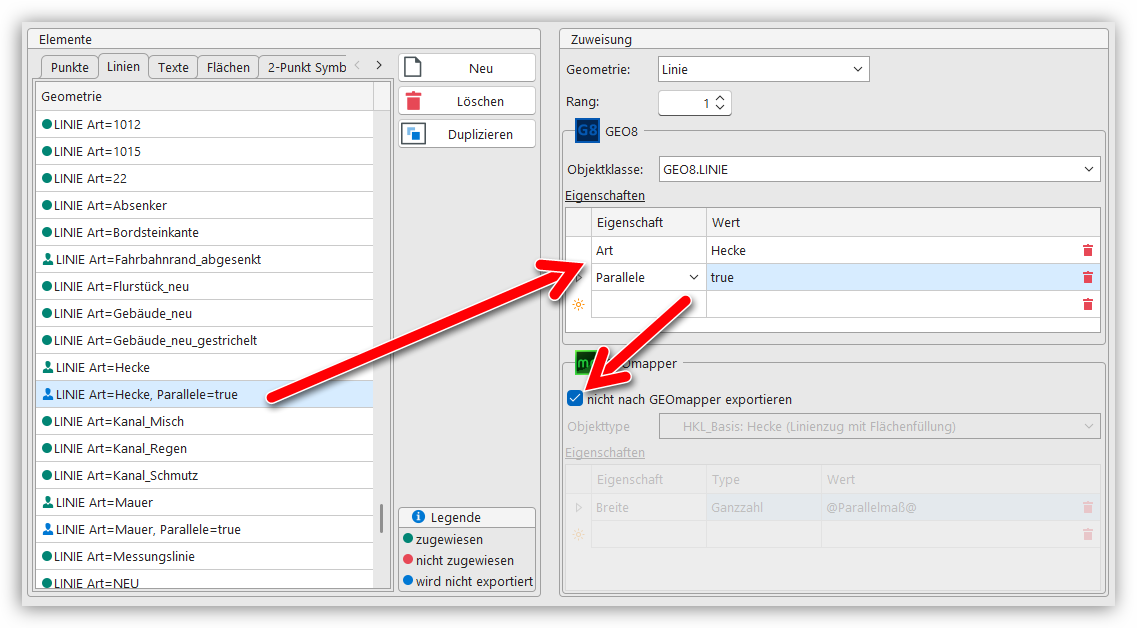Click the person icon beside LINIE Art=Mauer

point(47,502)
